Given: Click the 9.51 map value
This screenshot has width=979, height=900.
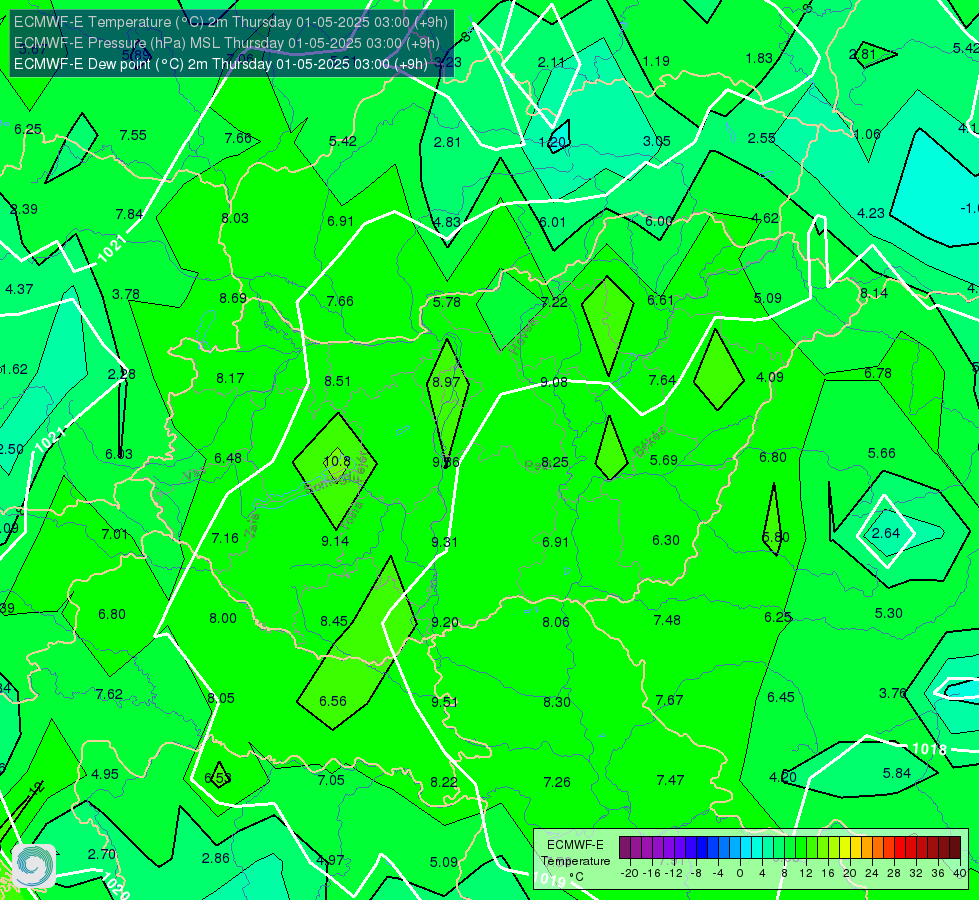Looking at the screenshot, I should [x=445, y=702].
